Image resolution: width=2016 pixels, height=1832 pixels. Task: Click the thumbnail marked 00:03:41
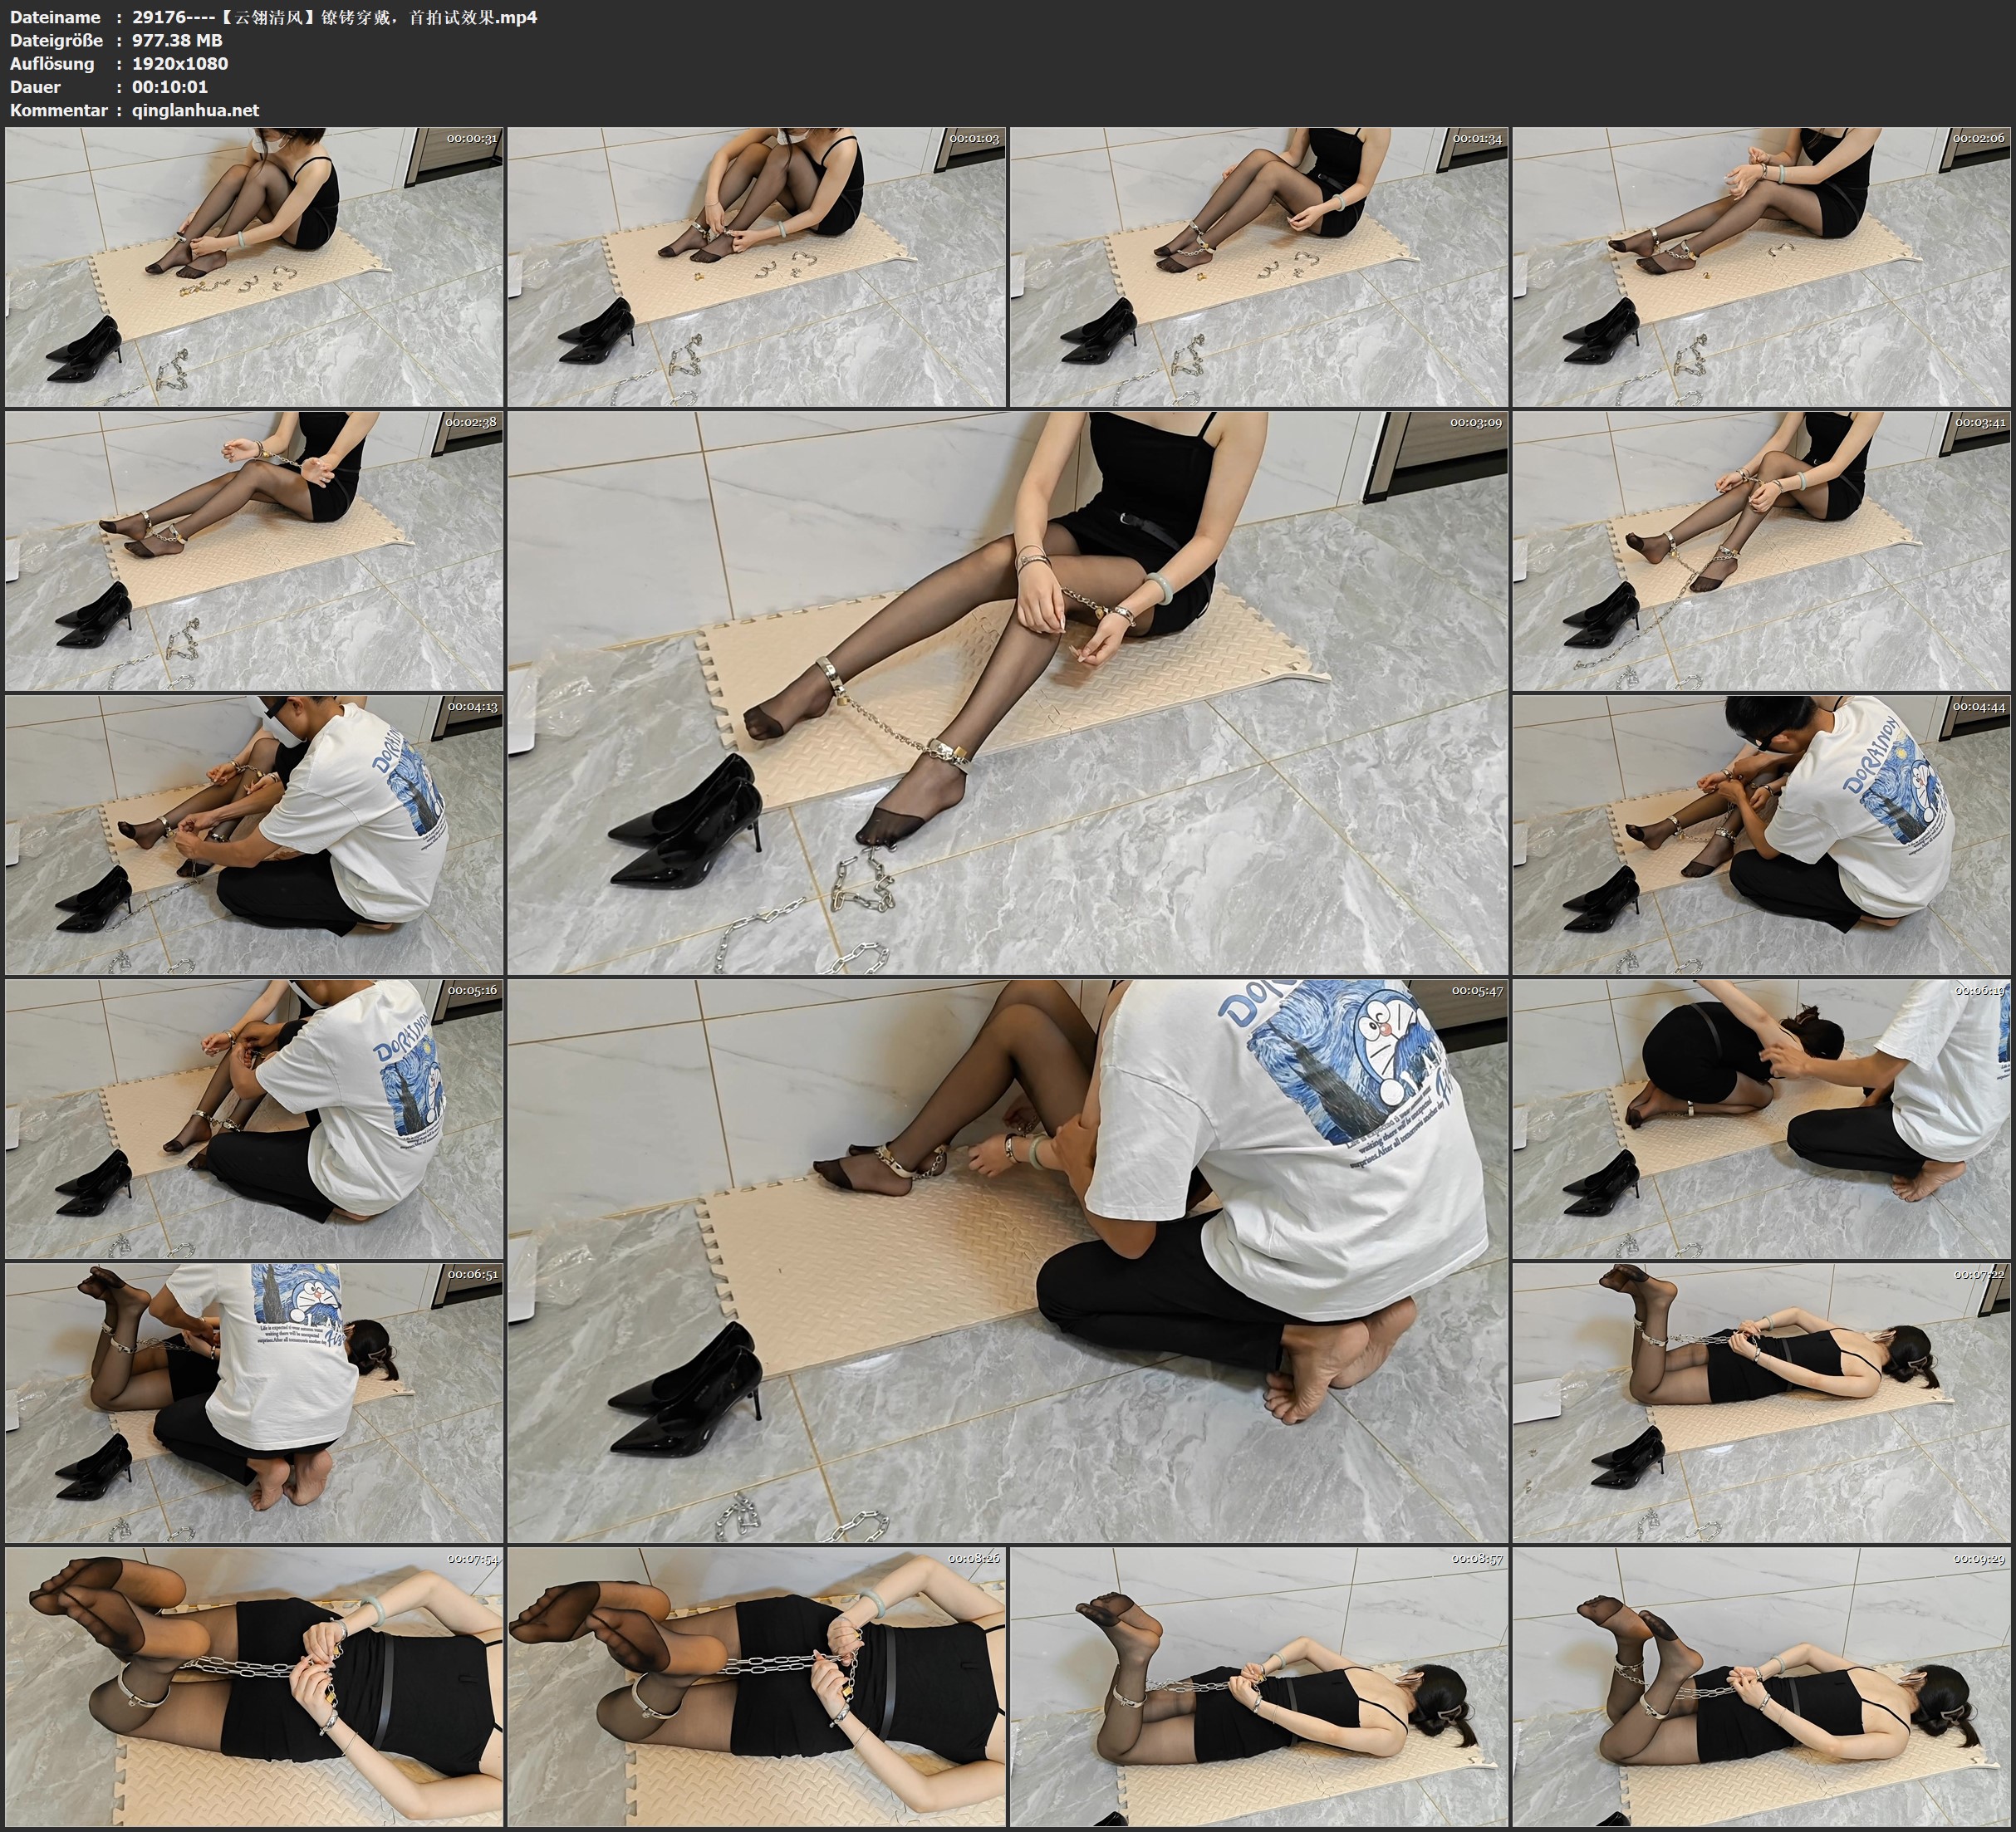coord(1762,550)
